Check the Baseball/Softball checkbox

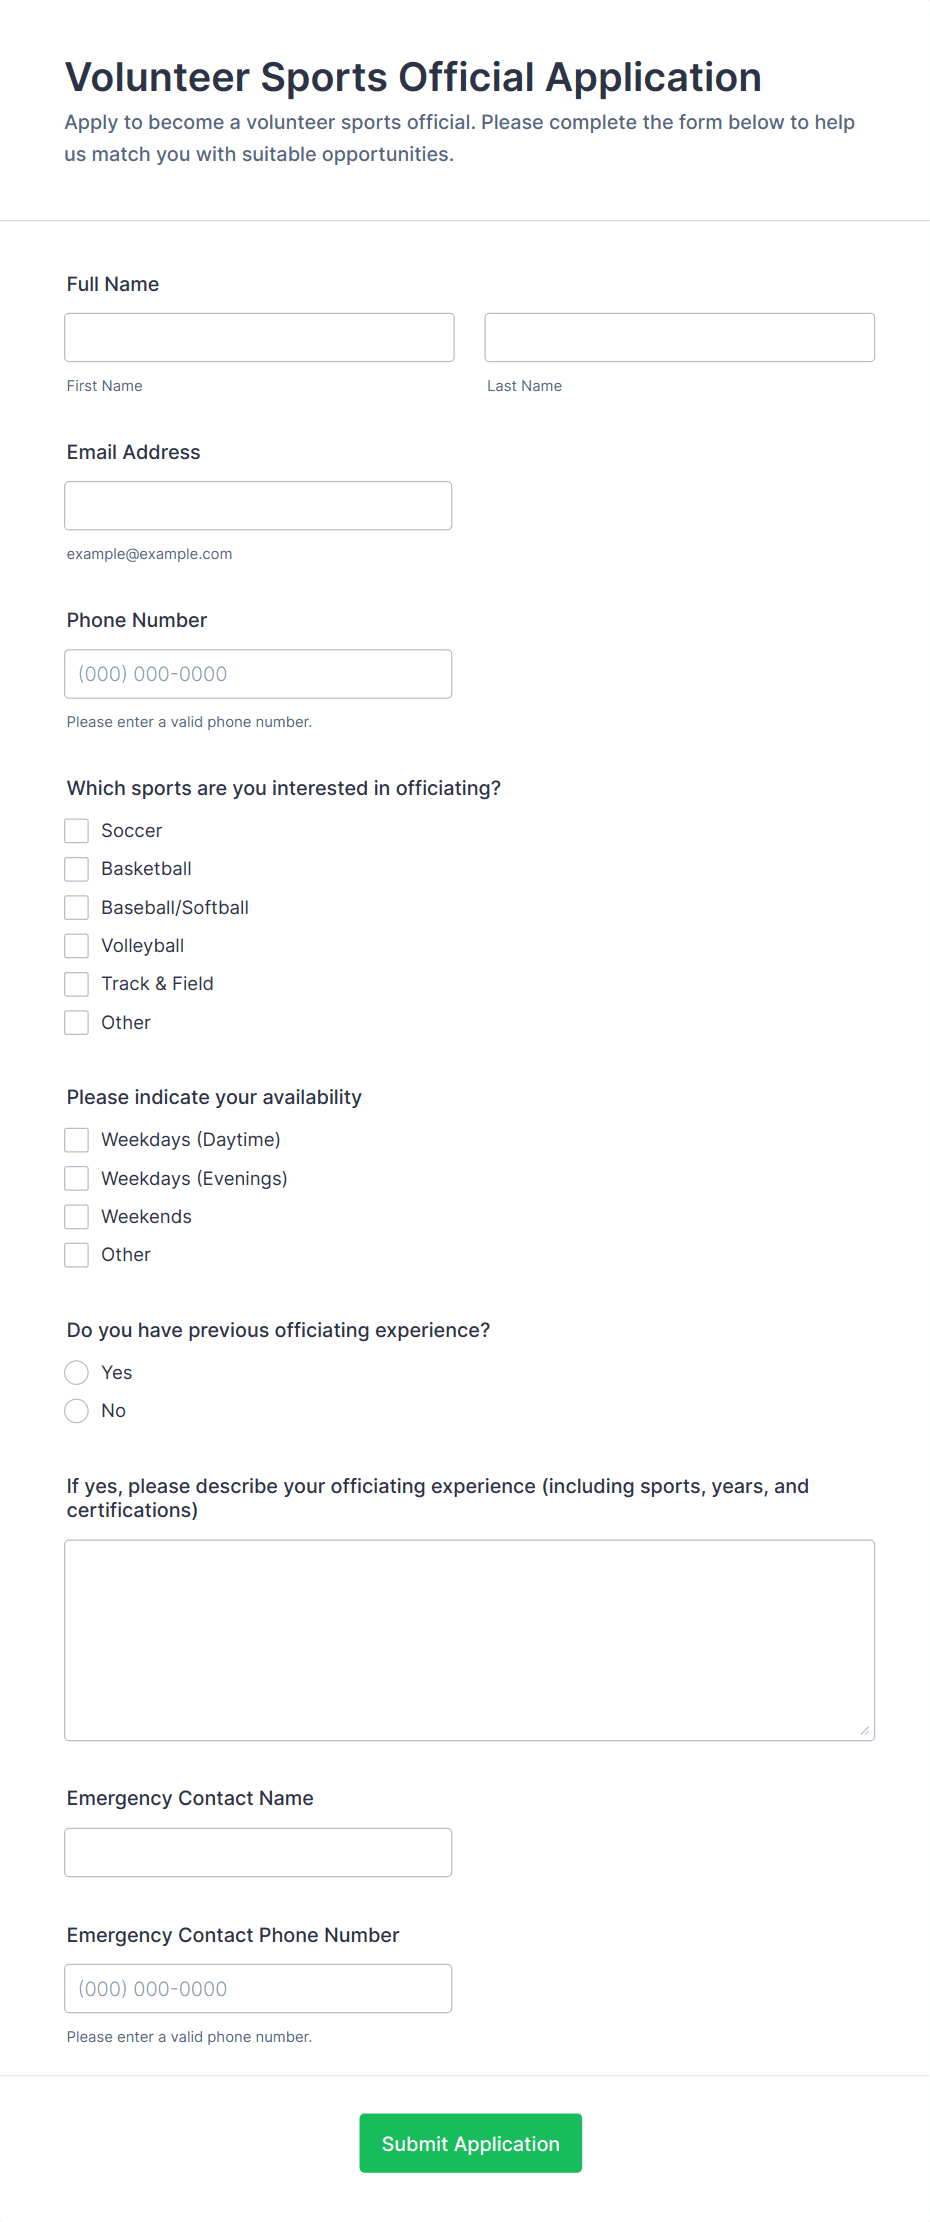pos(76,907)
